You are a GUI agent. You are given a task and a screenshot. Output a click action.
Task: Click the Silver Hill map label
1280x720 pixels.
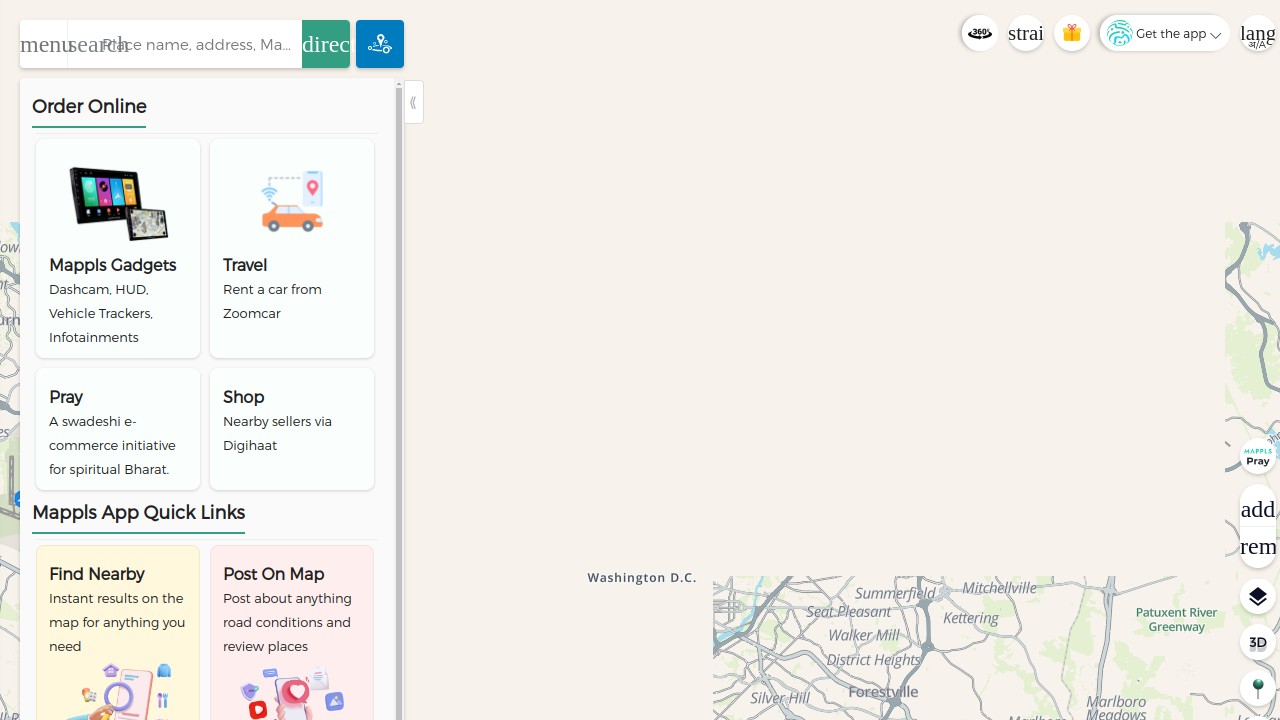click(x=779, y=697)
